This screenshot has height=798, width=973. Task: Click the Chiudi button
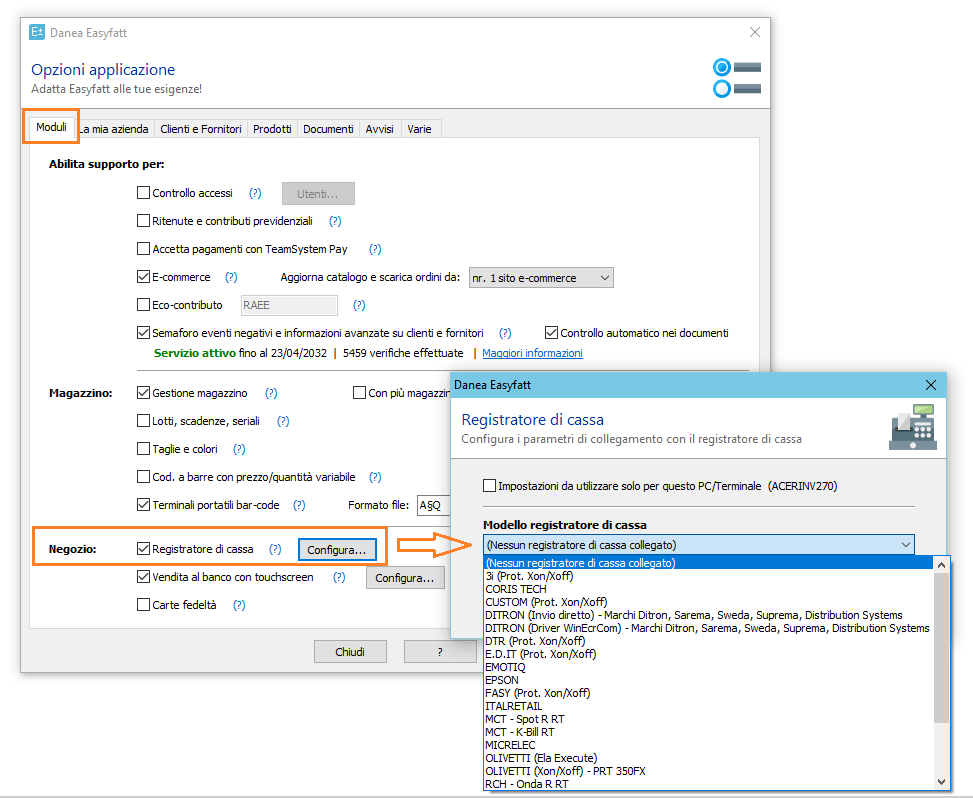click(350, 652)
